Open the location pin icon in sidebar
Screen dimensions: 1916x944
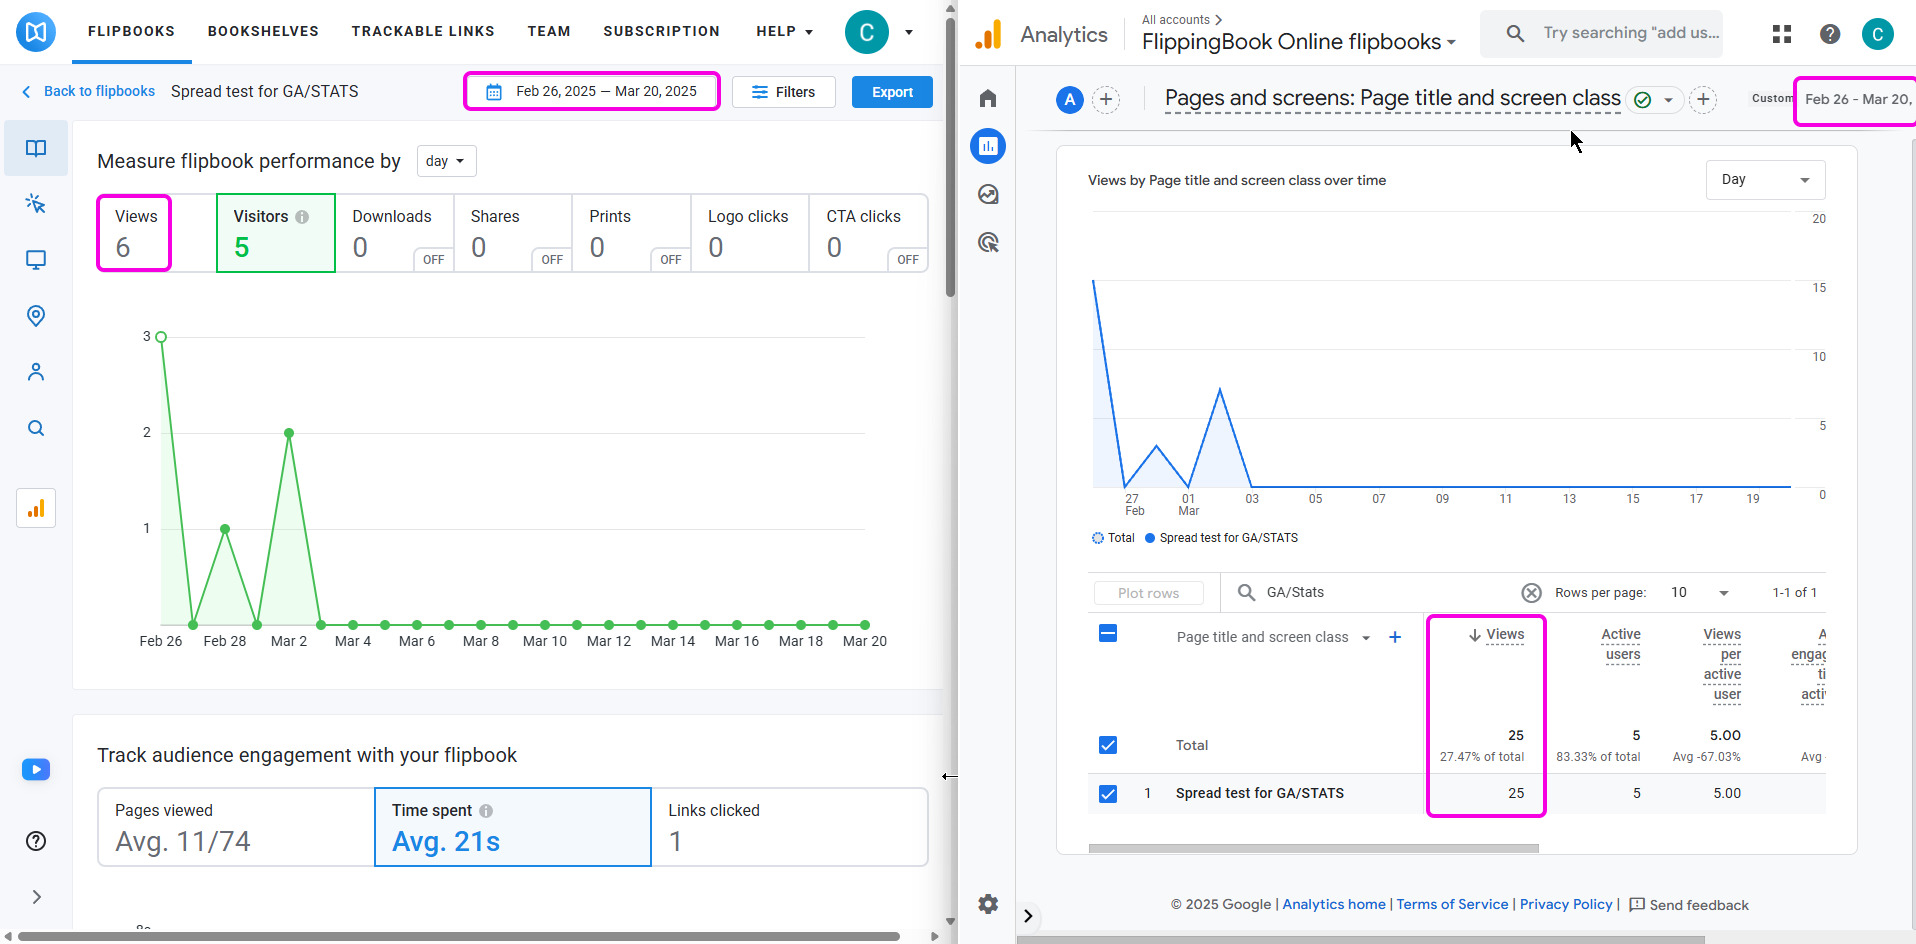[x=36, y=316]
